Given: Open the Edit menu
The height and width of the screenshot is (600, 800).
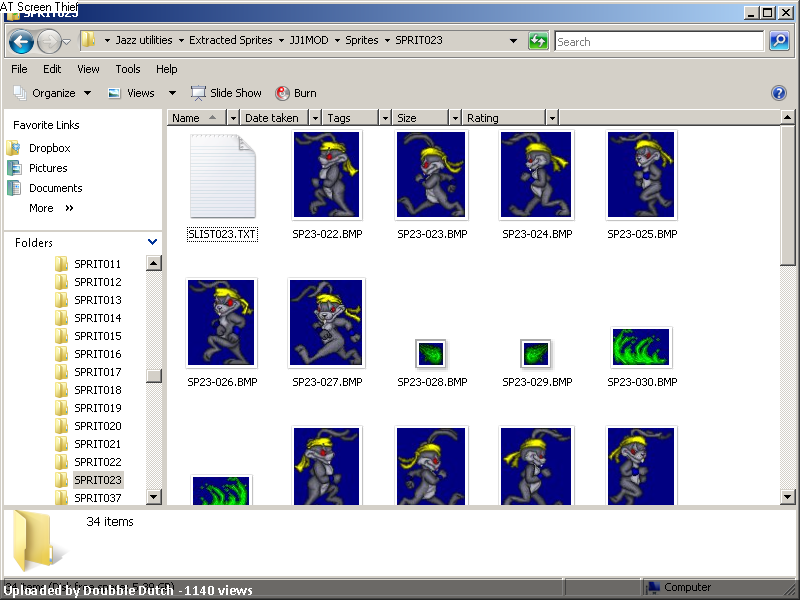Looking at the screenshot, I should pos(52,69).
